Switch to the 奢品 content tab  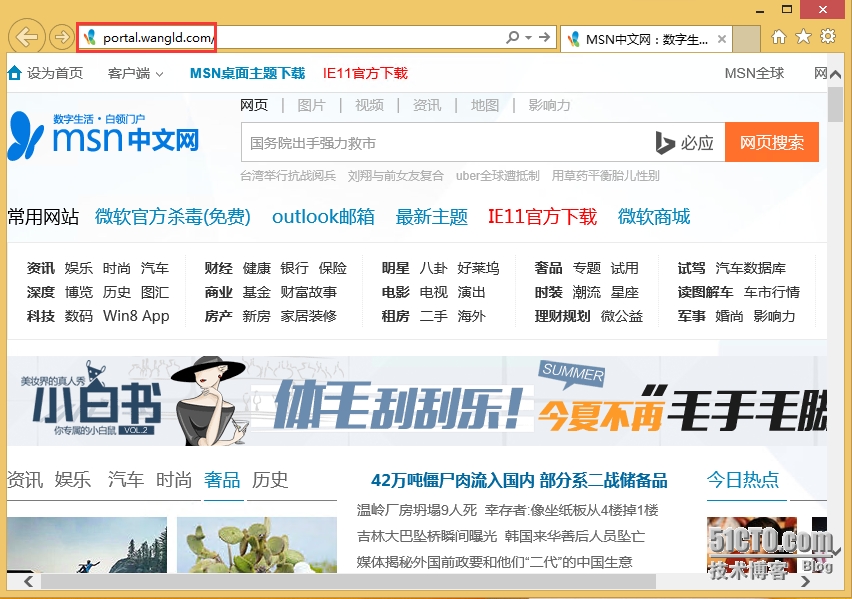pos(222,479)
